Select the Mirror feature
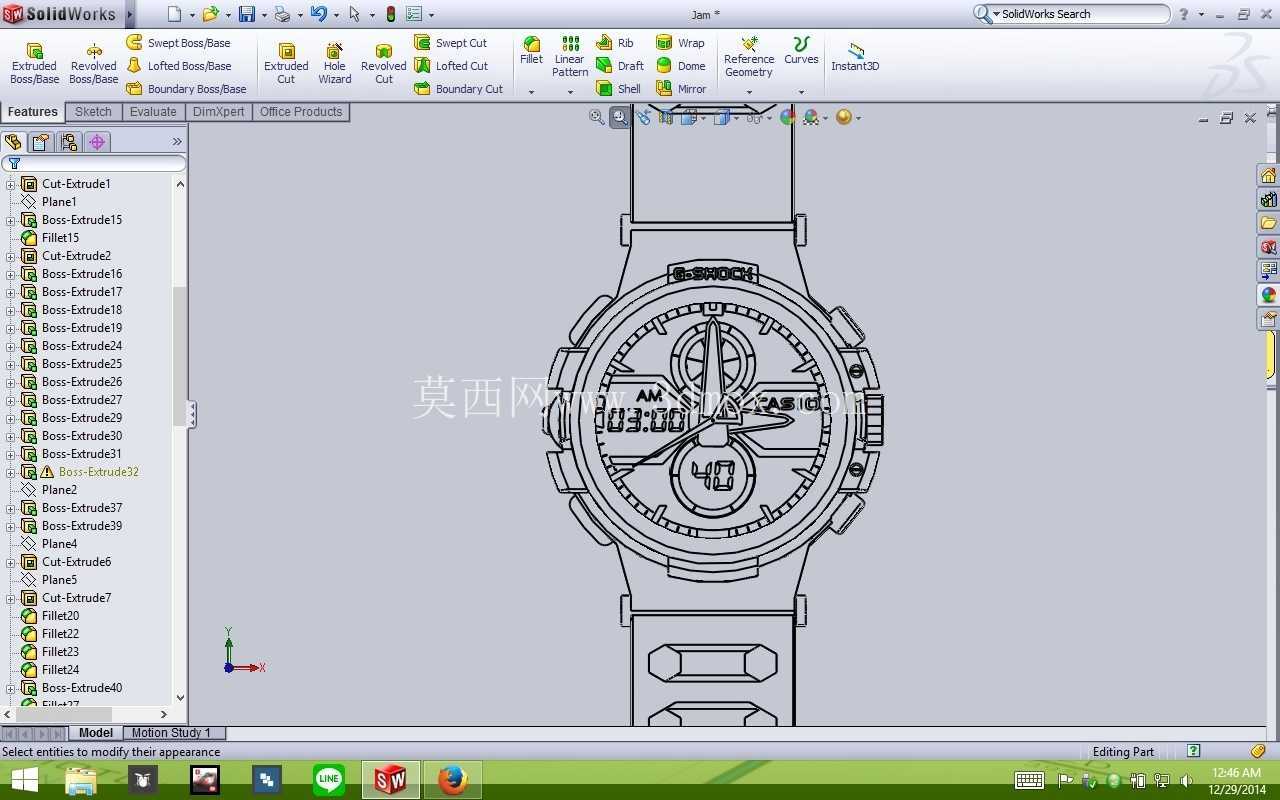Screen dimensions: 1280x800 point(681,89)
